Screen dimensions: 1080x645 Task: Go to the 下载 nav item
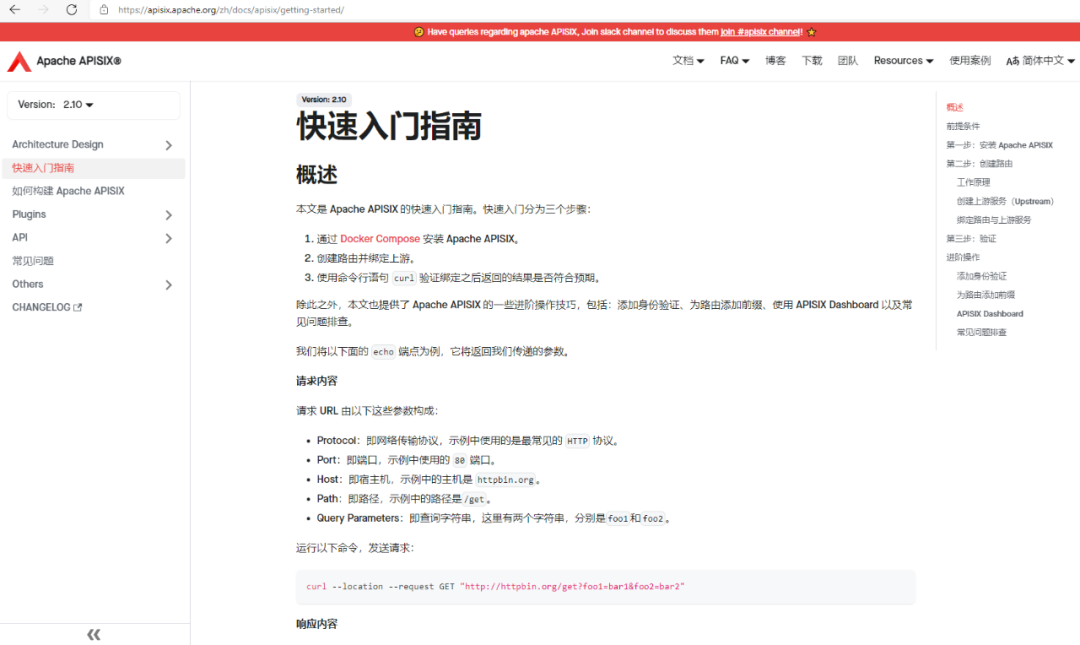(x=812, y=61)
